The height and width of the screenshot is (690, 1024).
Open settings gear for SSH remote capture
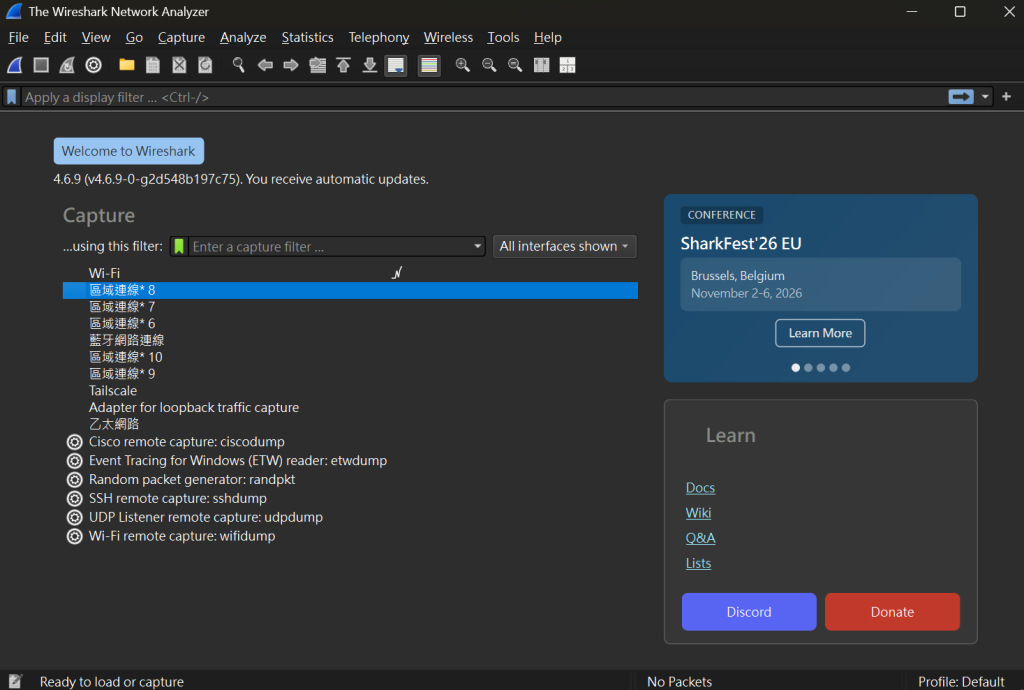tap(75, 499)
